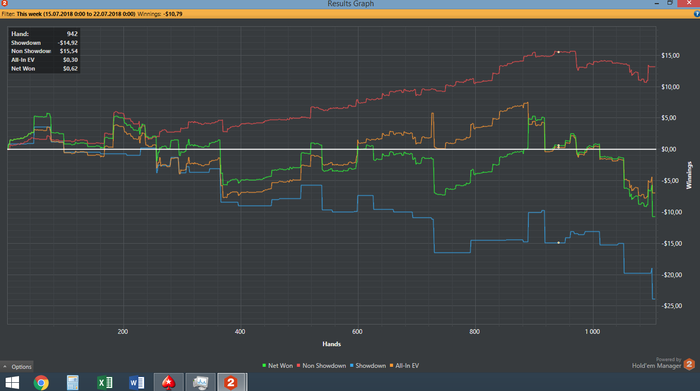Click the All-In EV $0,30 info row

[x=44, y=60]
